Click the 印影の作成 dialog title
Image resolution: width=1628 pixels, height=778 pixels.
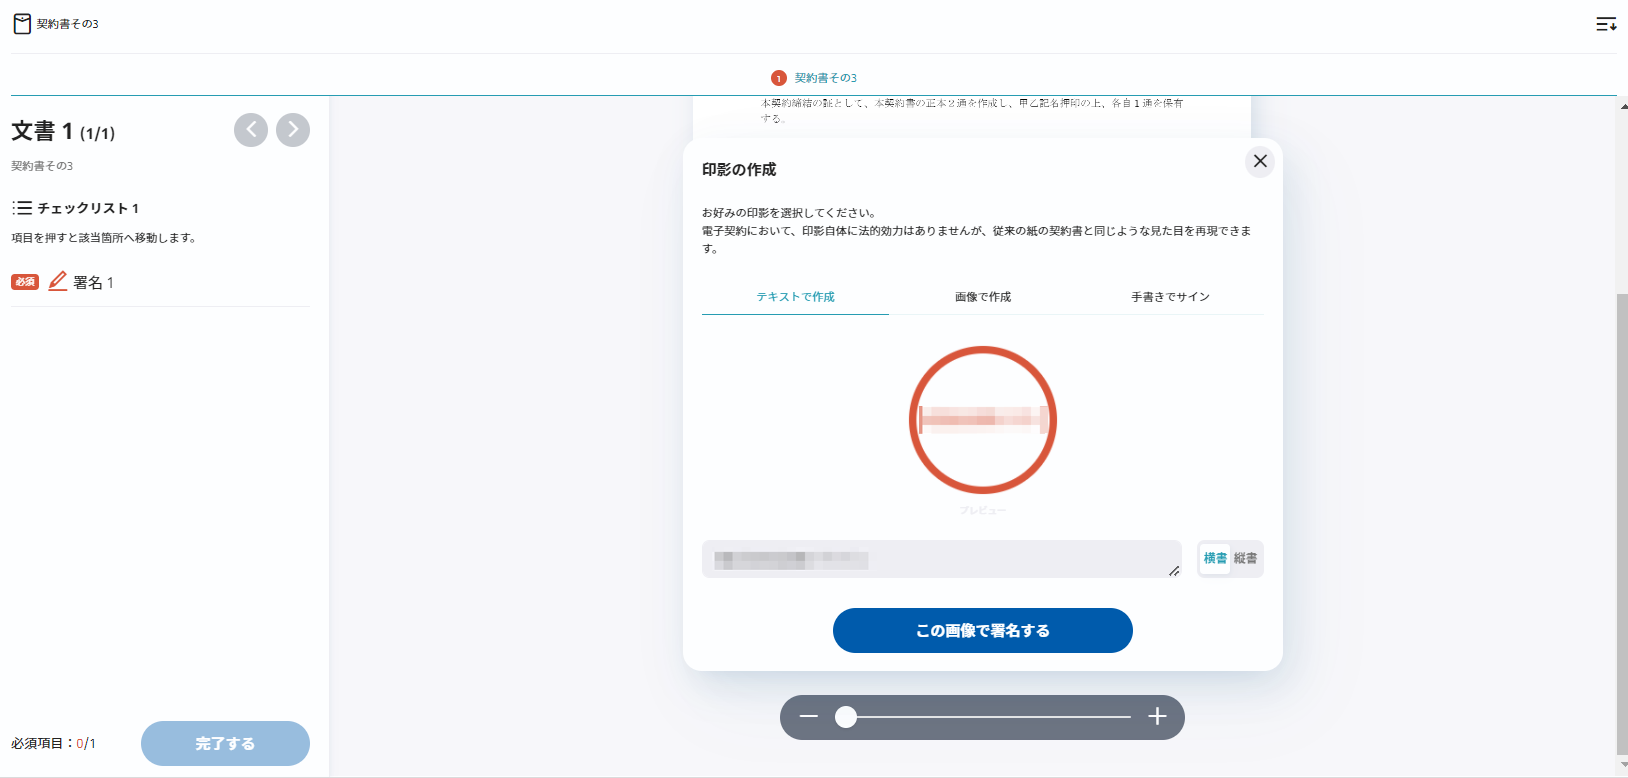739,170
